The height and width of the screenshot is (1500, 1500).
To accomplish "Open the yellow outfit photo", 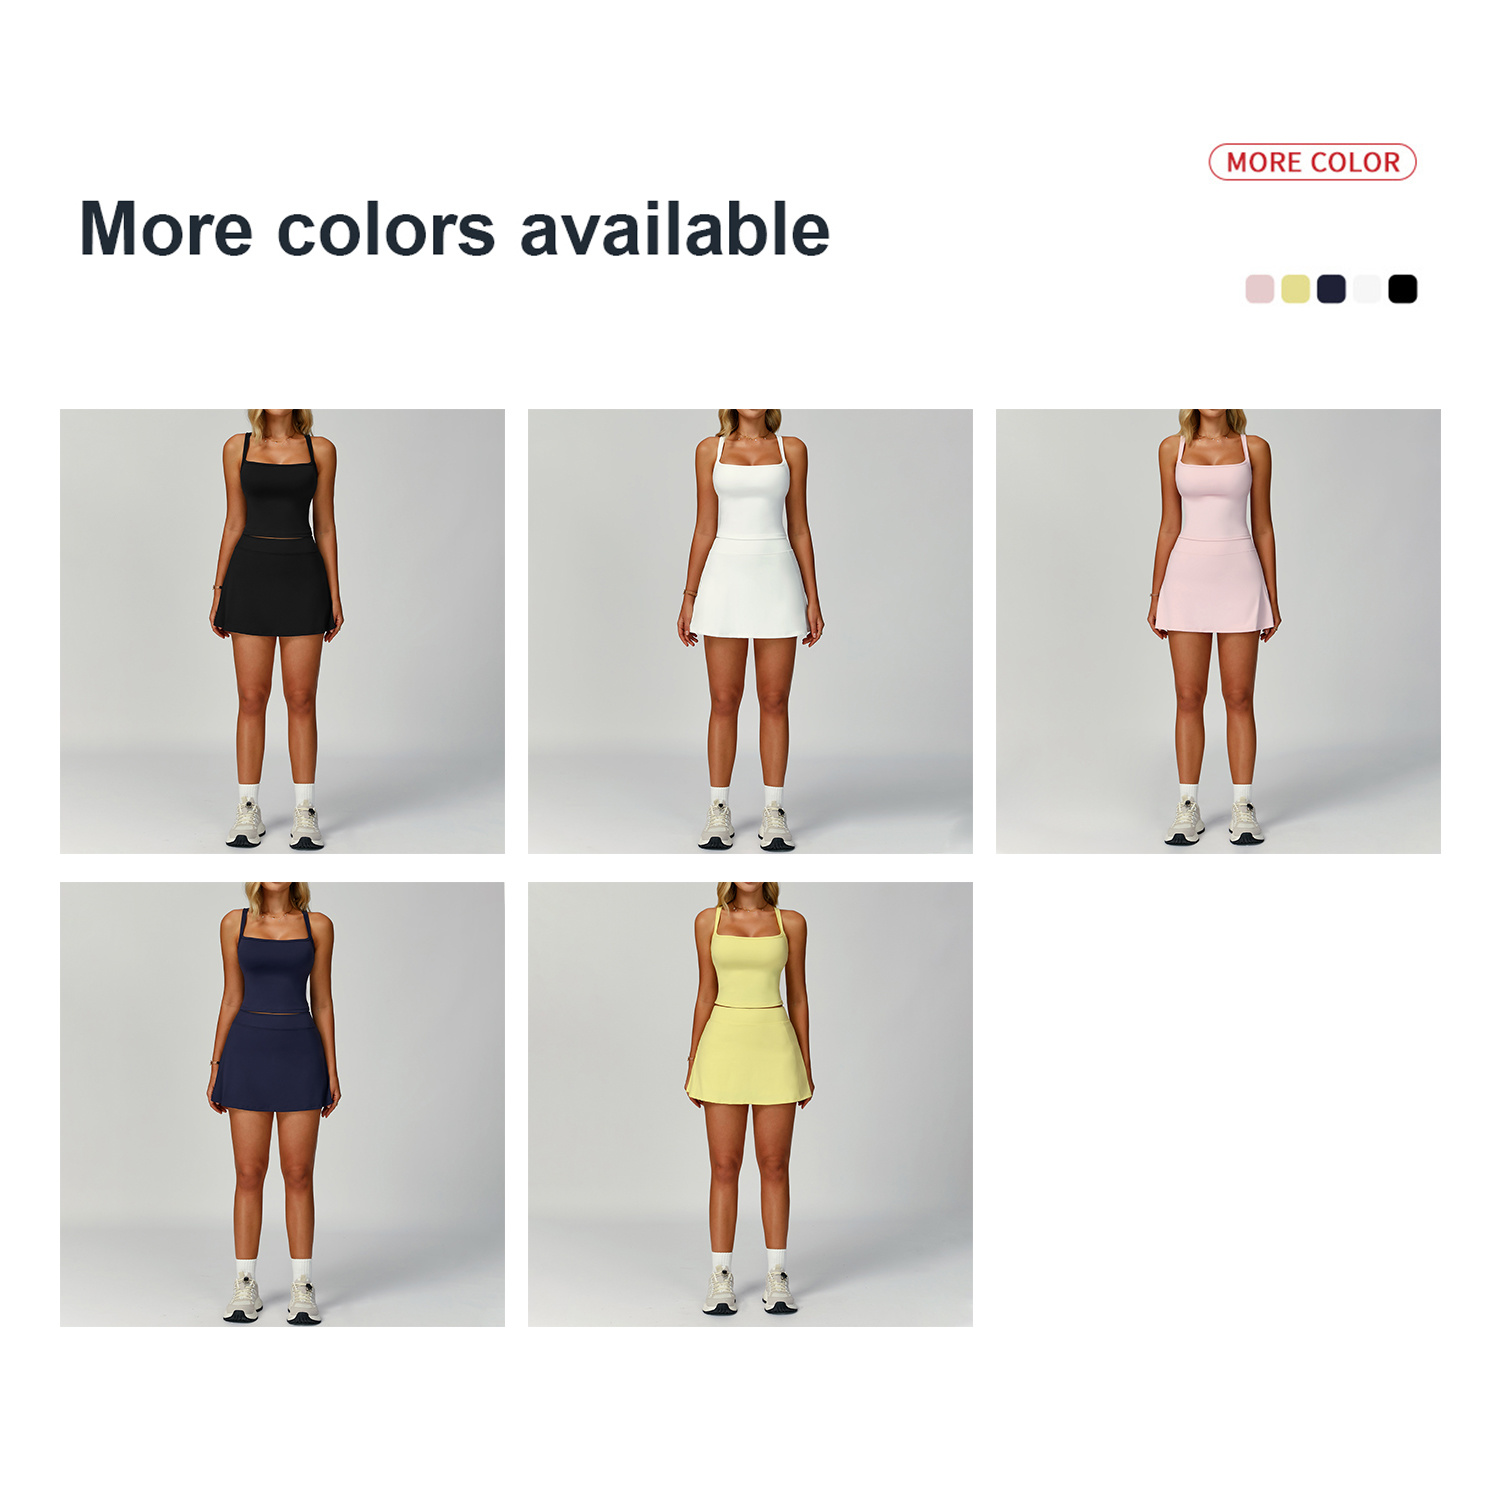I will [750, 1104].
